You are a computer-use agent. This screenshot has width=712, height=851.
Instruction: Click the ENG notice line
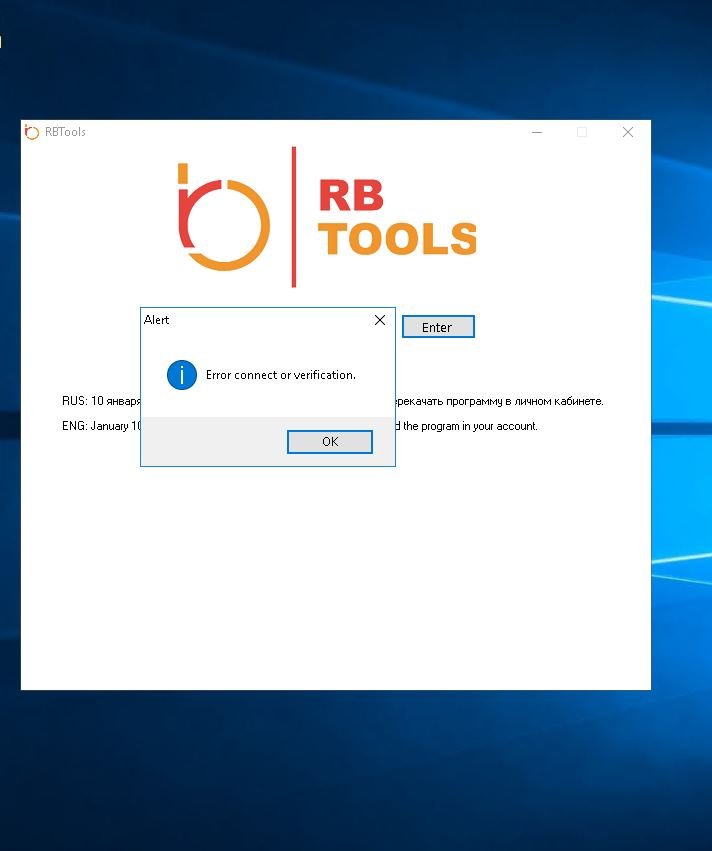coord(470,426)
